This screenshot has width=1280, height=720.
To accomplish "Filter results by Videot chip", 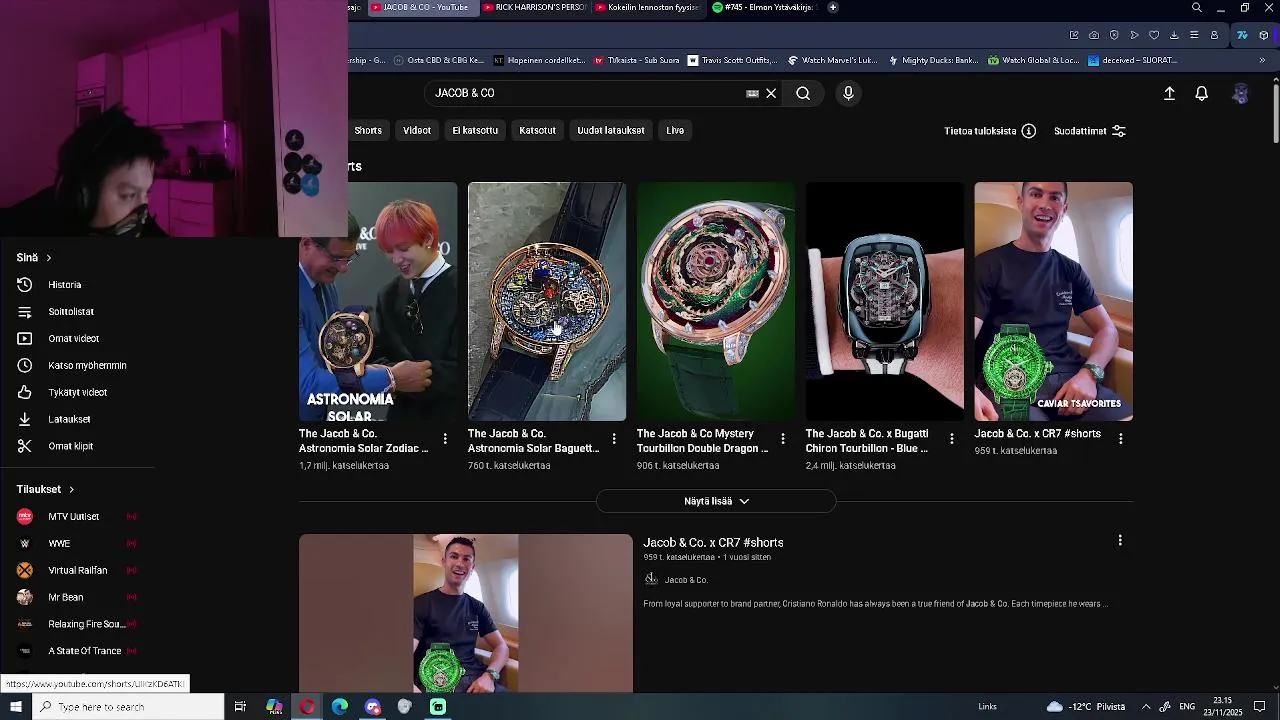I will point(417,131).
